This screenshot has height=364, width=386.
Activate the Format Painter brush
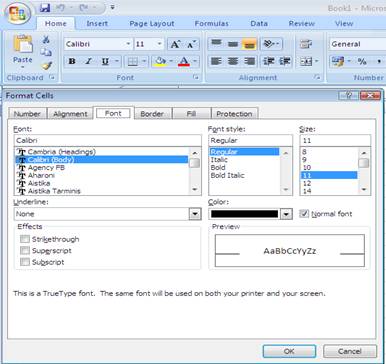click(46, 66)
